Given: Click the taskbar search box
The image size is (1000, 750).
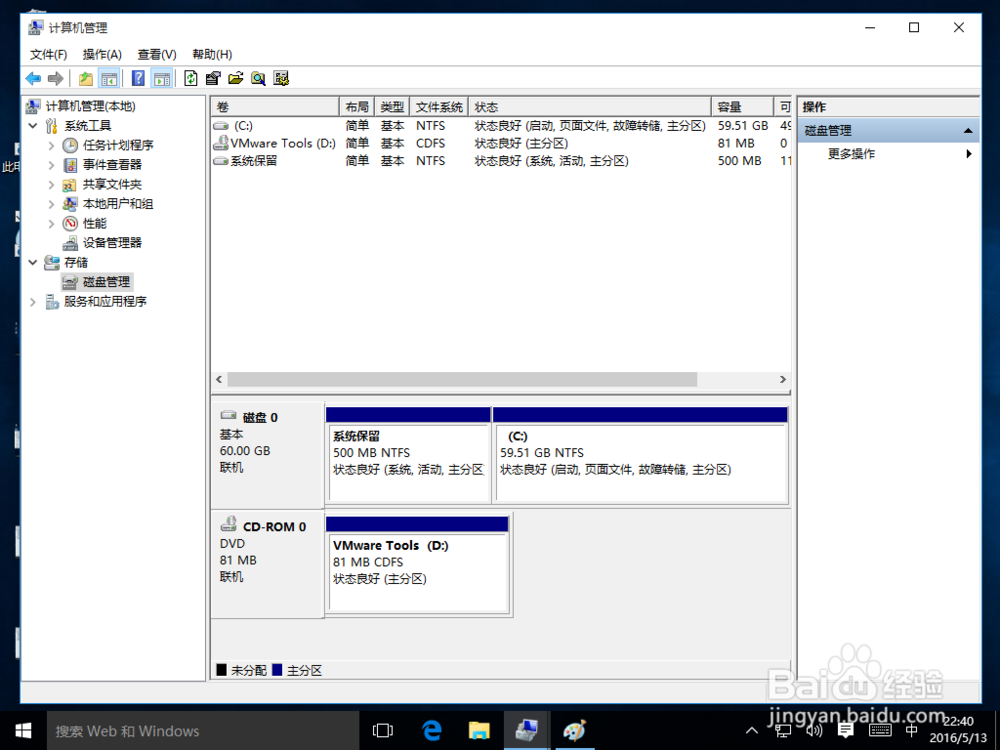Looking at the screenshot, I should coord(203,731).
